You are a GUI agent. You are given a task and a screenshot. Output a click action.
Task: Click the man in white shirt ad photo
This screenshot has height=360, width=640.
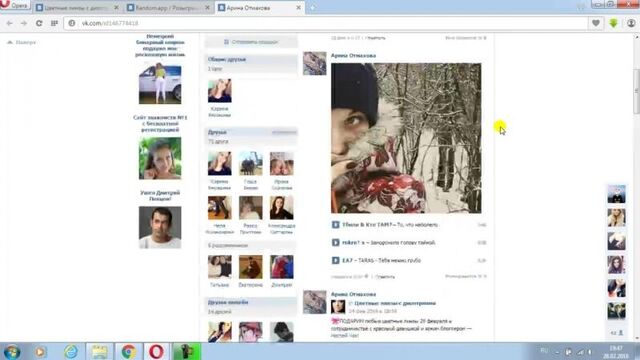click(x=160, y=227)
